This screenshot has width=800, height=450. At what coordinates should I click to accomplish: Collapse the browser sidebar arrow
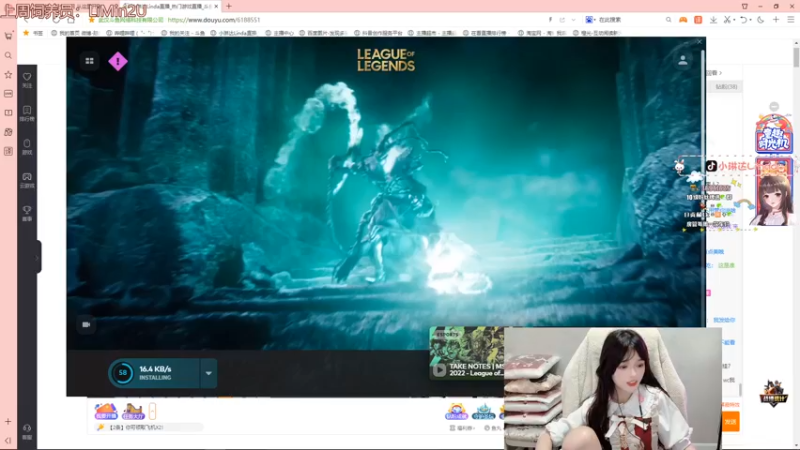point(8,440)
